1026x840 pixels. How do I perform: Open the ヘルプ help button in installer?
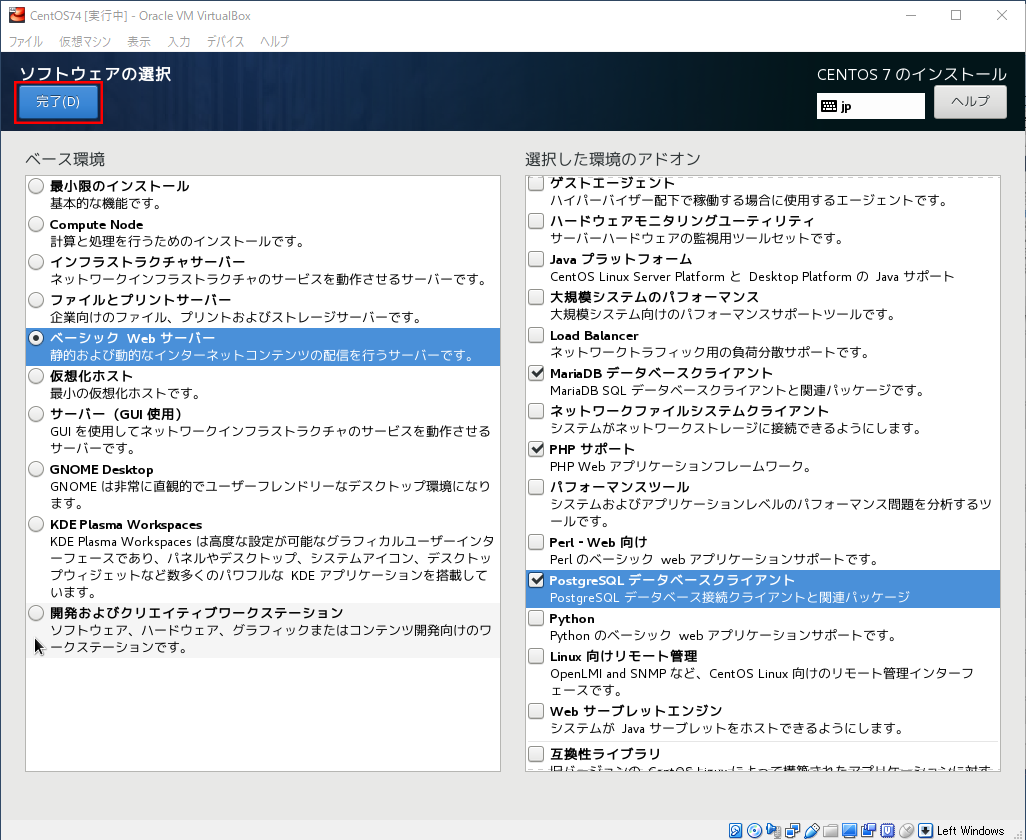pyautogui.click(x=970, y=102)
